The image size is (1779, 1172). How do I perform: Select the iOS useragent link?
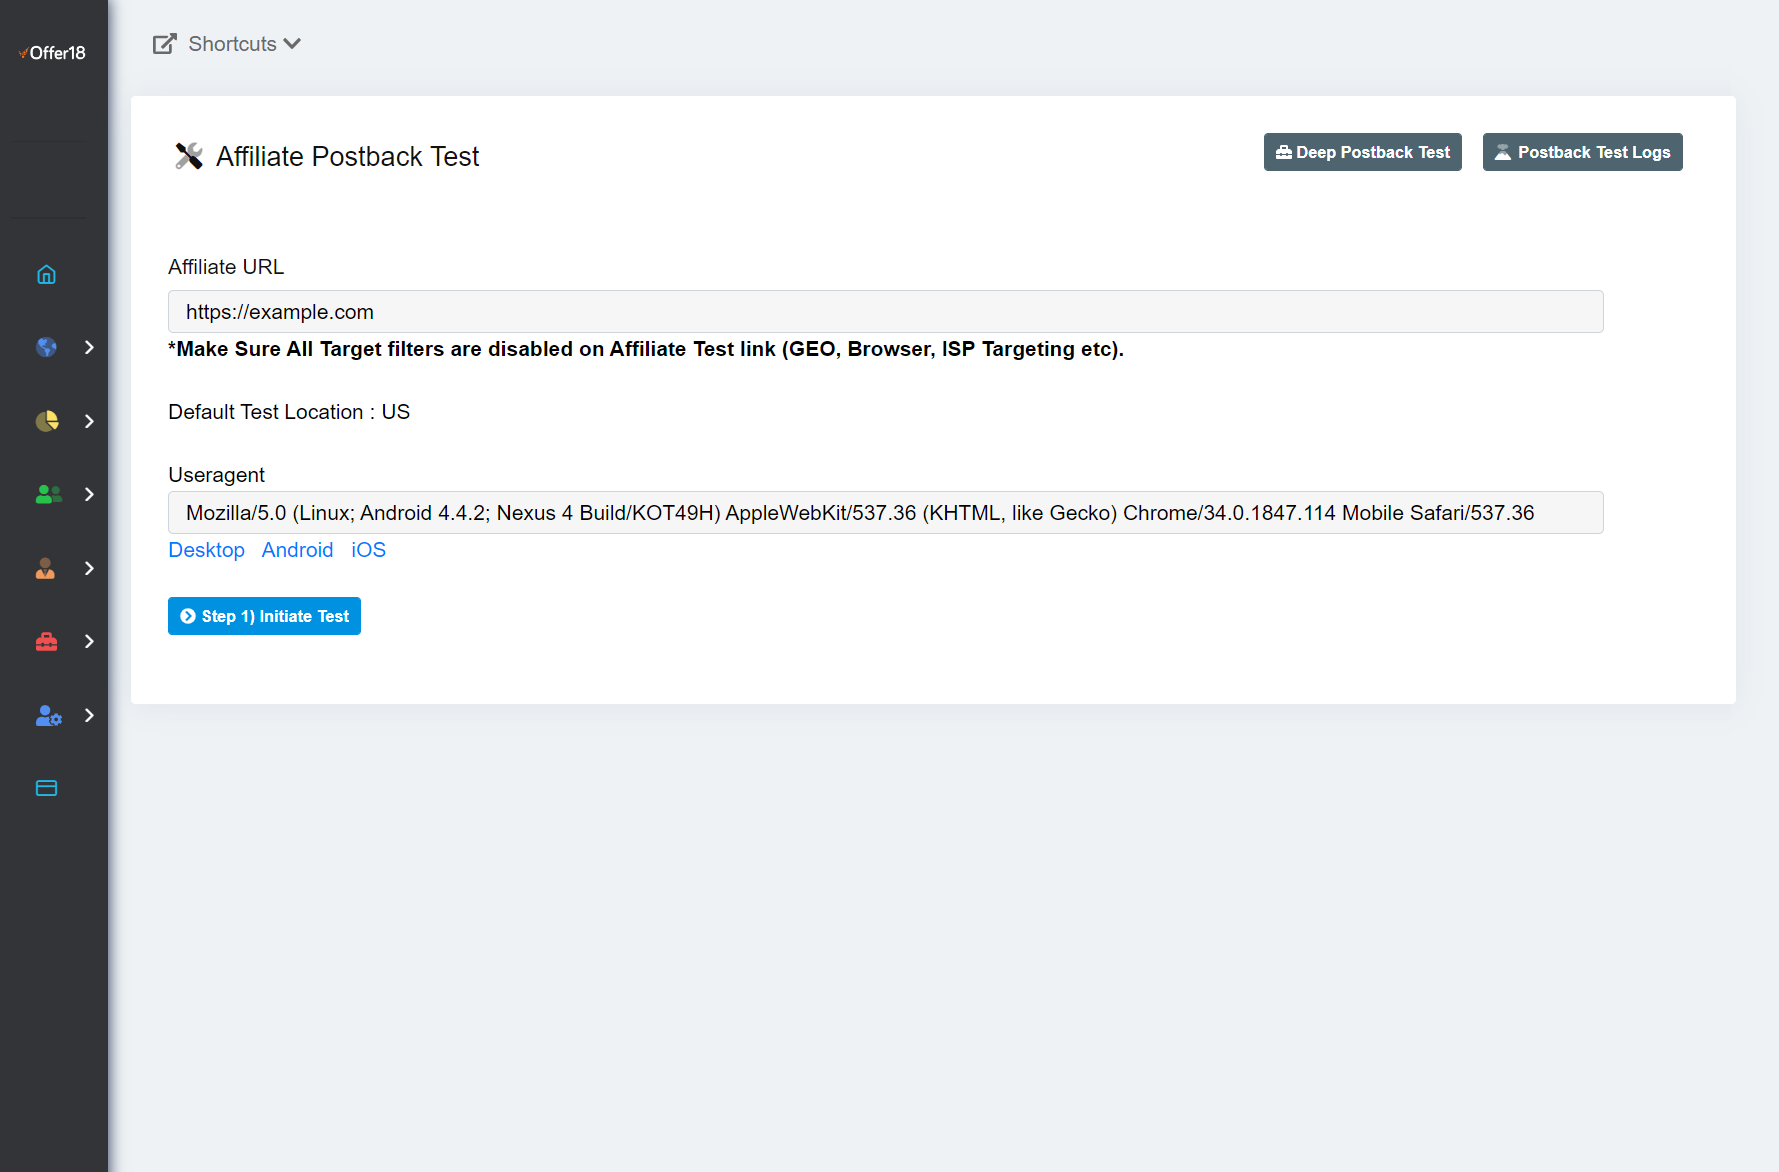368,550
